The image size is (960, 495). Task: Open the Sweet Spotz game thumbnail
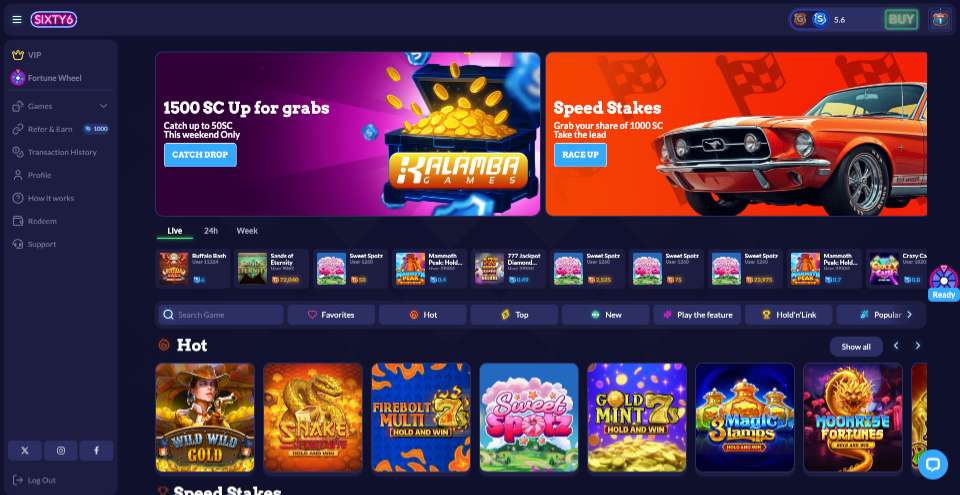529,418
